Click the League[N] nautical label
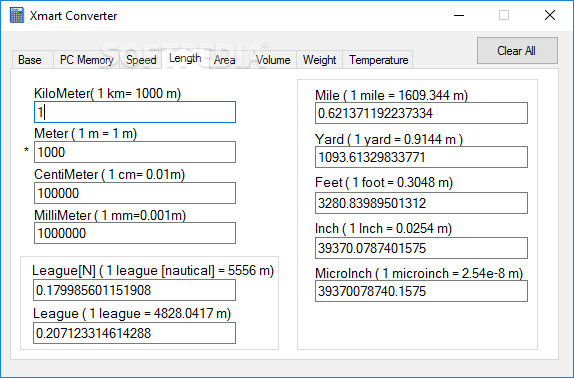Viewport: 574px width, 378px height. [153, 271]
